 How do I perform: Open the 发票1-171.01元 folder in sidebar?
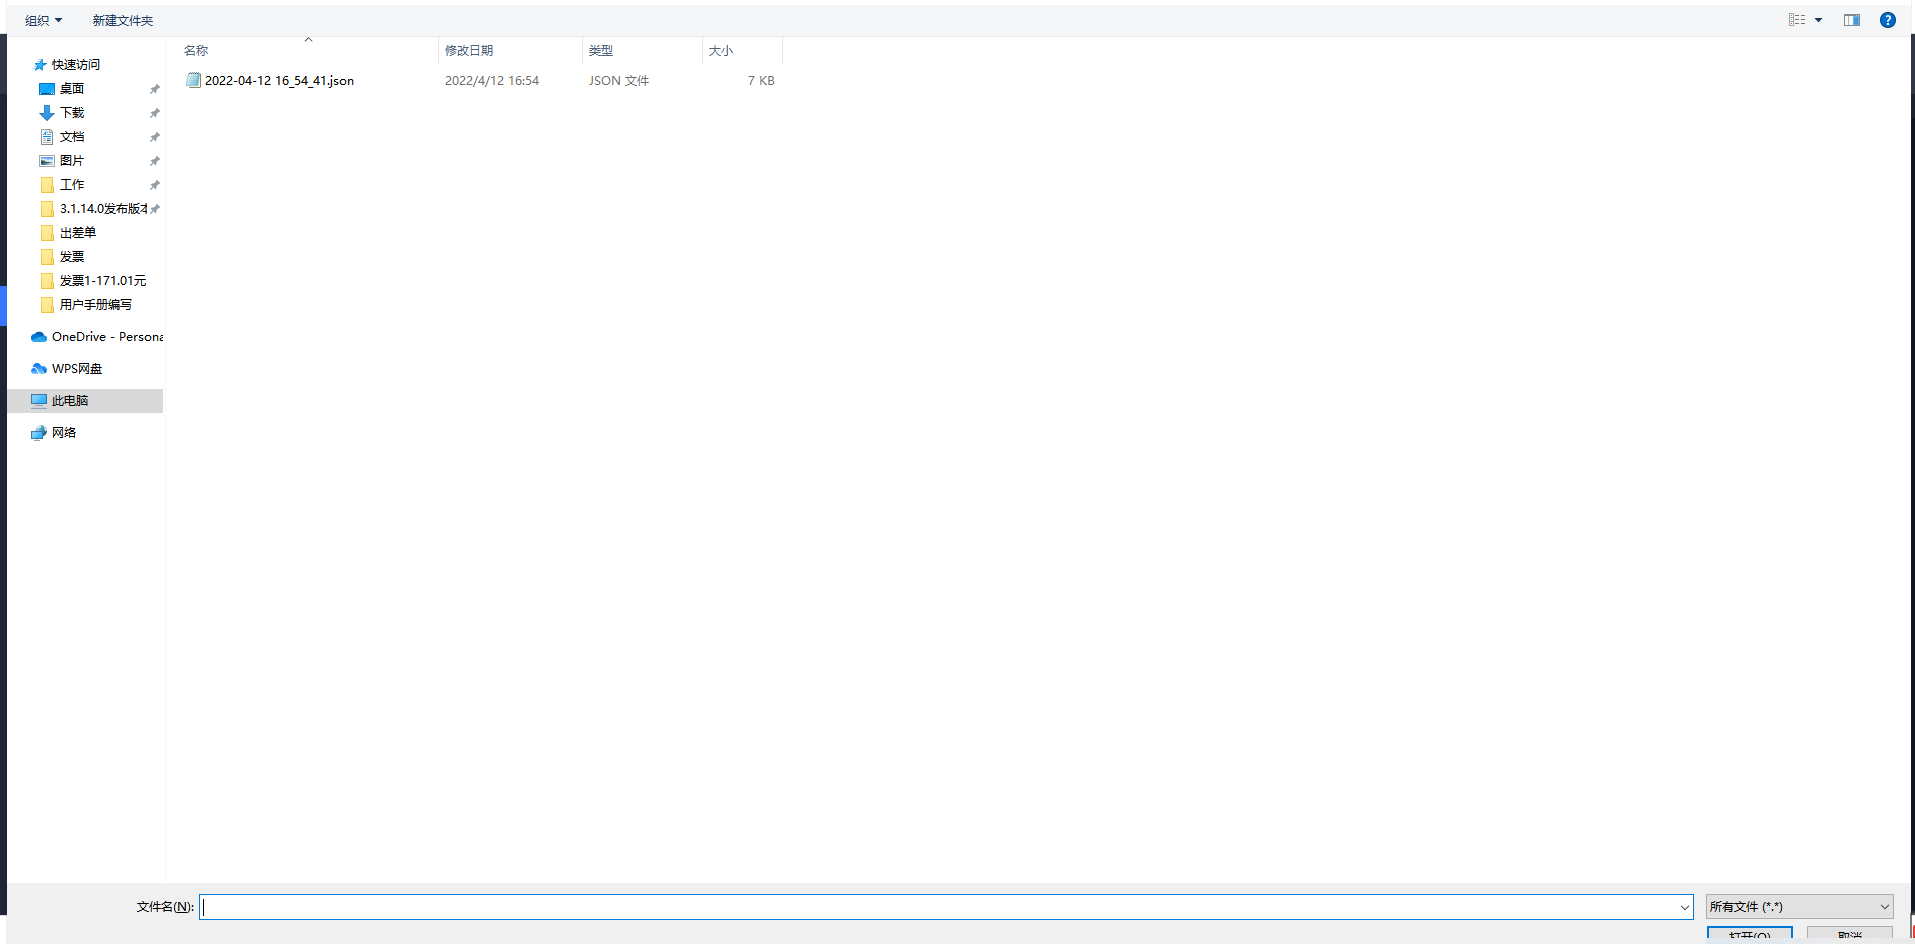(93, 281)
